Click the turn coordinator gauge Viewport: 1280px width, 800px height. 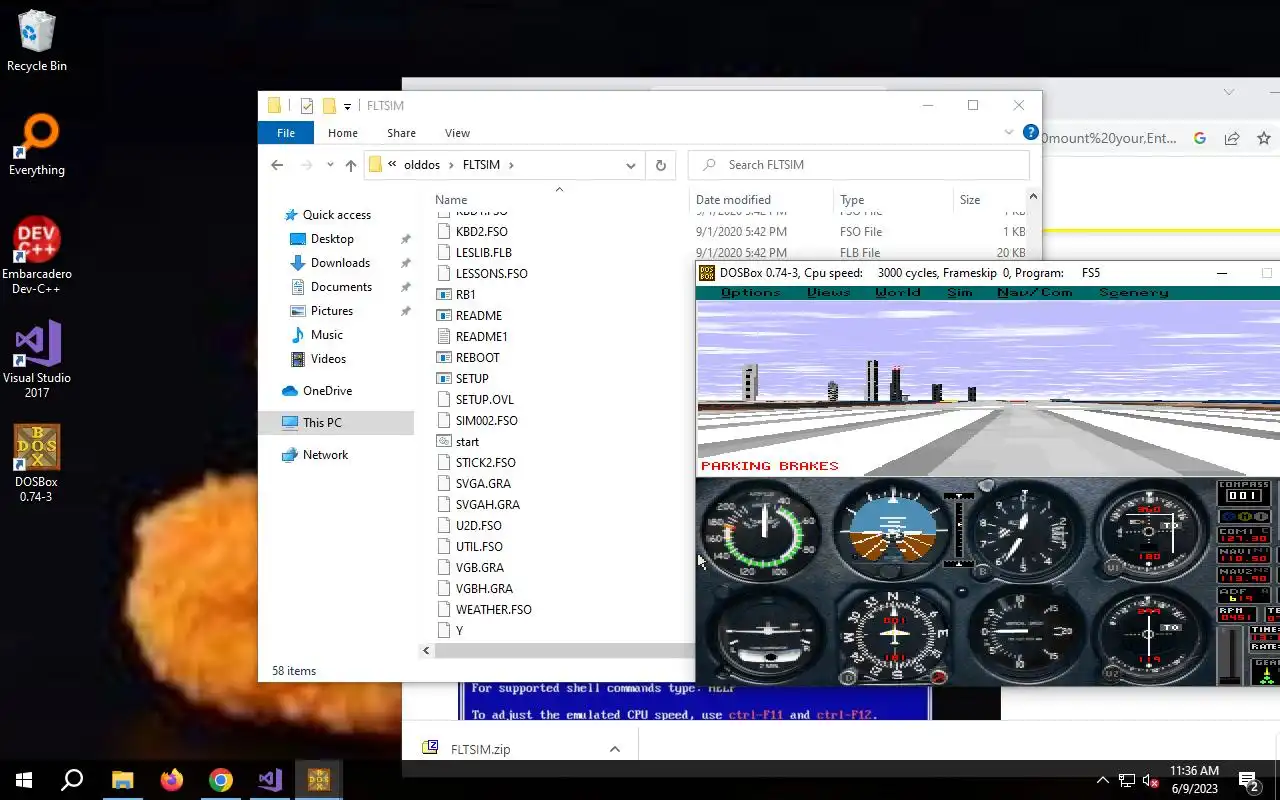(x=765, y=634)
